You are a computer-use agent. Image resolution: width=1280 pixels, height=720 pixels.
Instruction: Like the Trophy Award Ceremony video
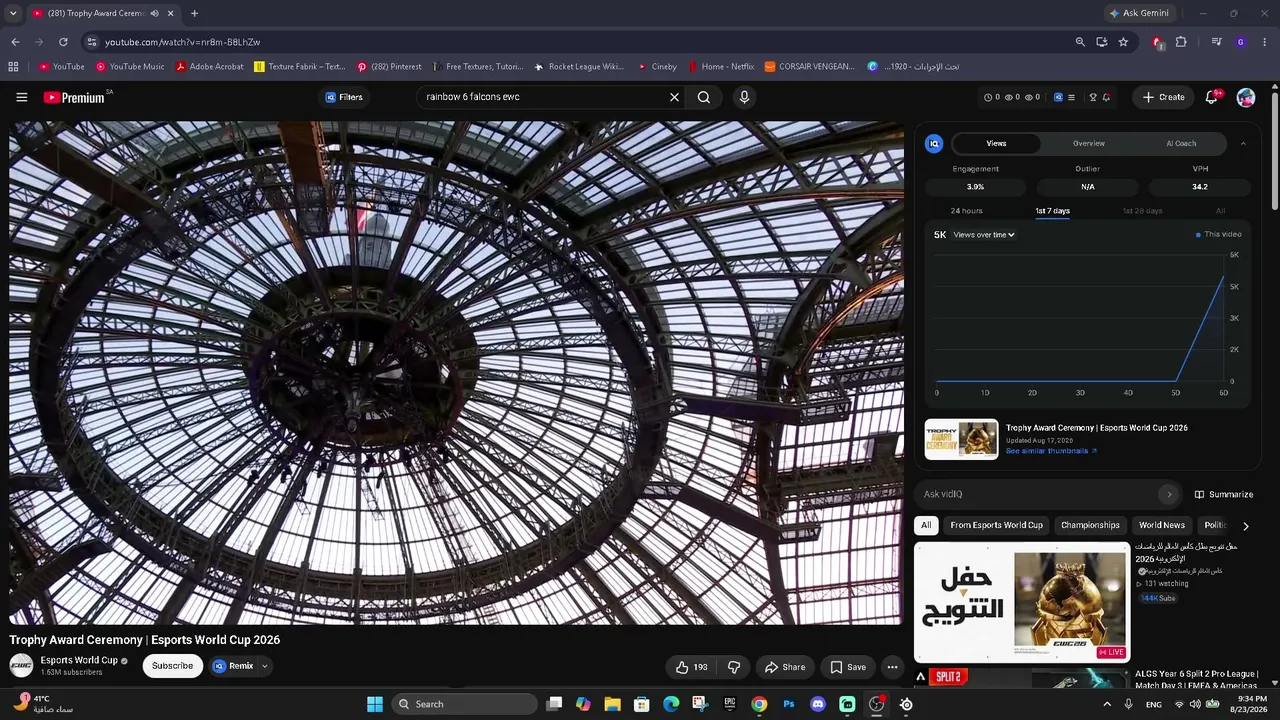point(692,667)
